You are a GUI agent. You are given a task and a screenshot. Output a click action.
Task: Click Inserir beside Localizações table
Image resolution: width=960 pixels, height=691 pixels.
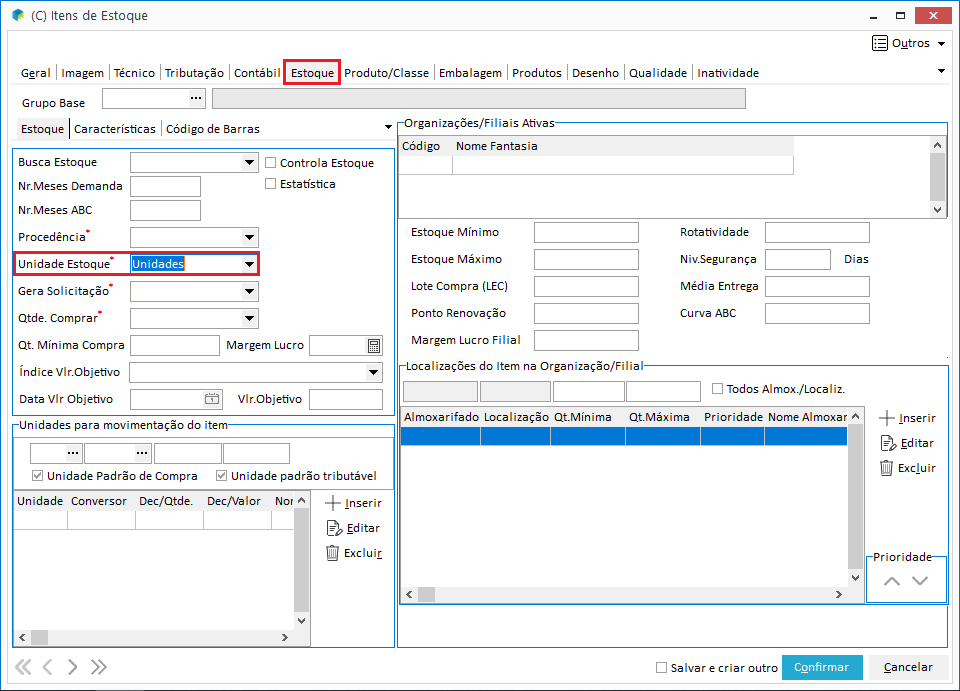pyautogui.click(x=907, y=419)
